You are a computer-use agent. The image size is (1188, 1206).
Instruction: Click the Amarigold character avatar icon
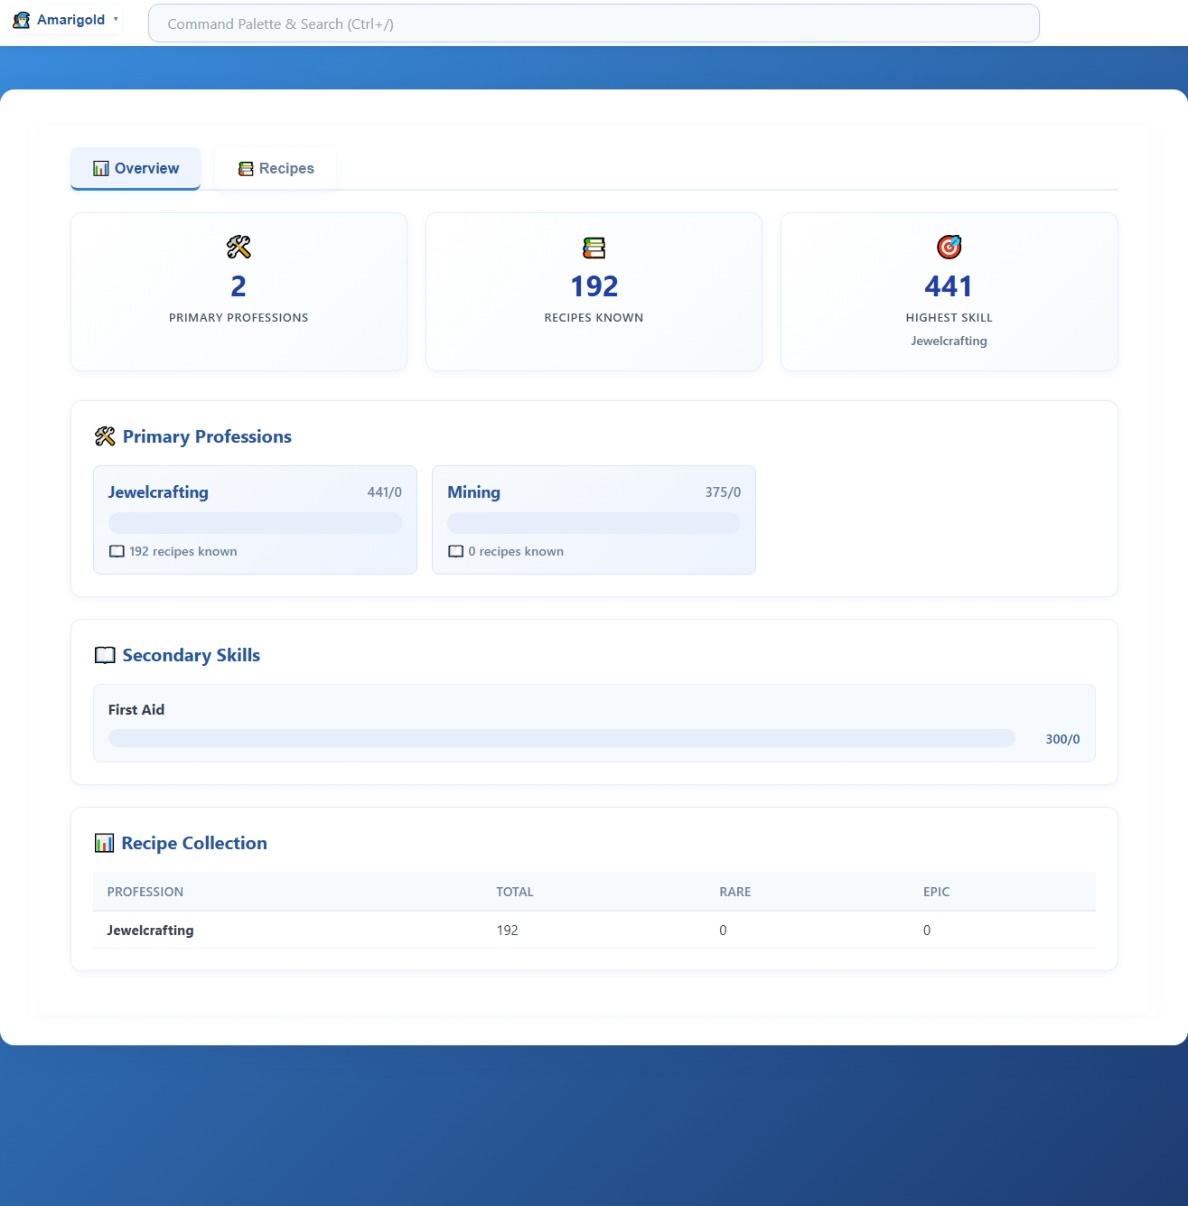pyautogui.click(x=21, y=20)
